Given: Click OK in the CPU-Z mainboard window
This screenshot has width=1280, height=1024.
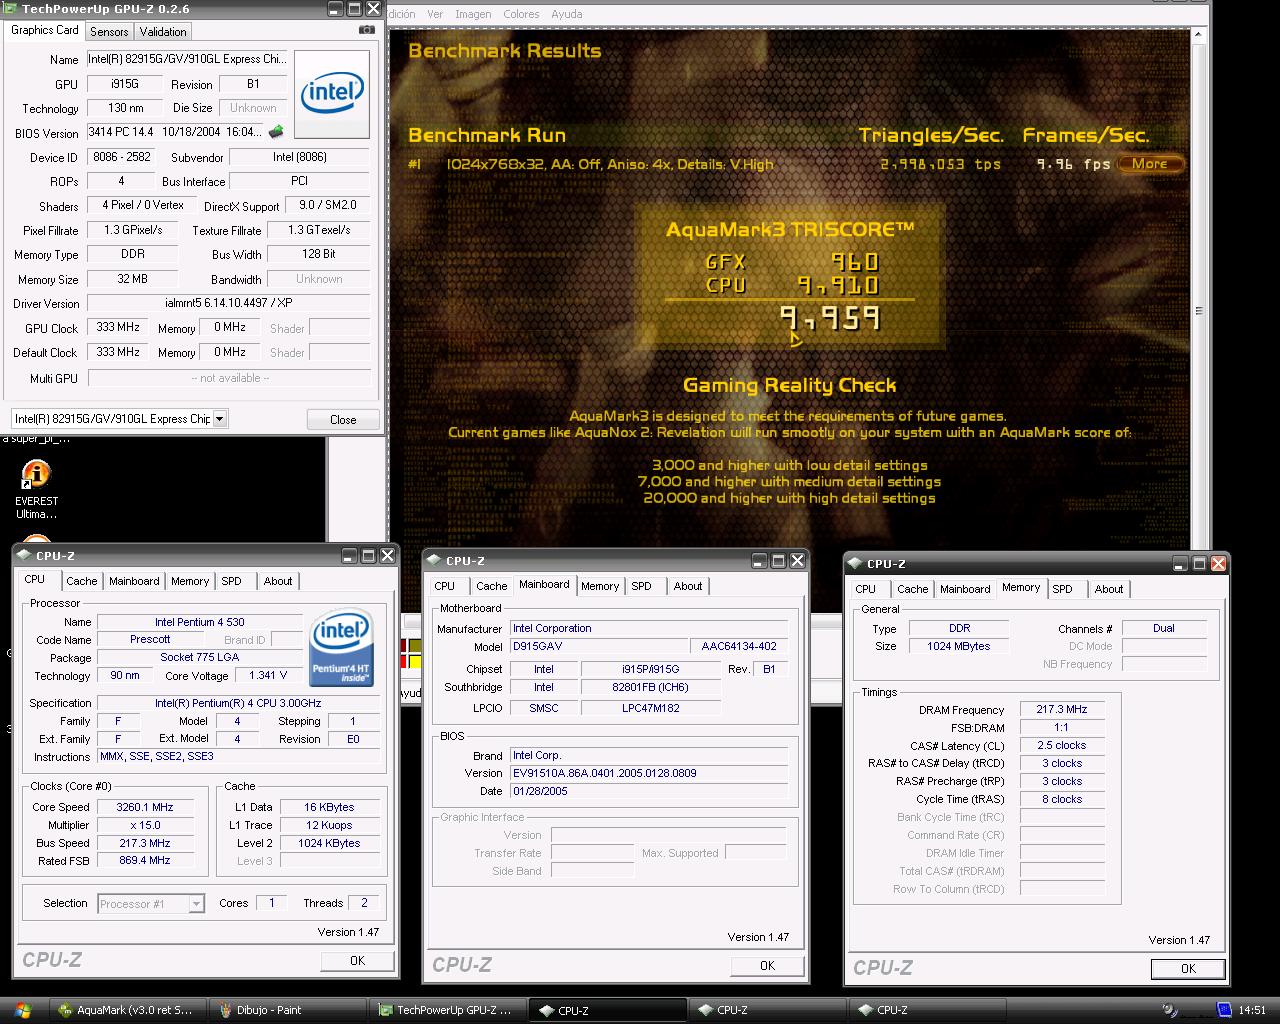Looking at the screenshot, I should pyautogui.click(x=767, y=965).
